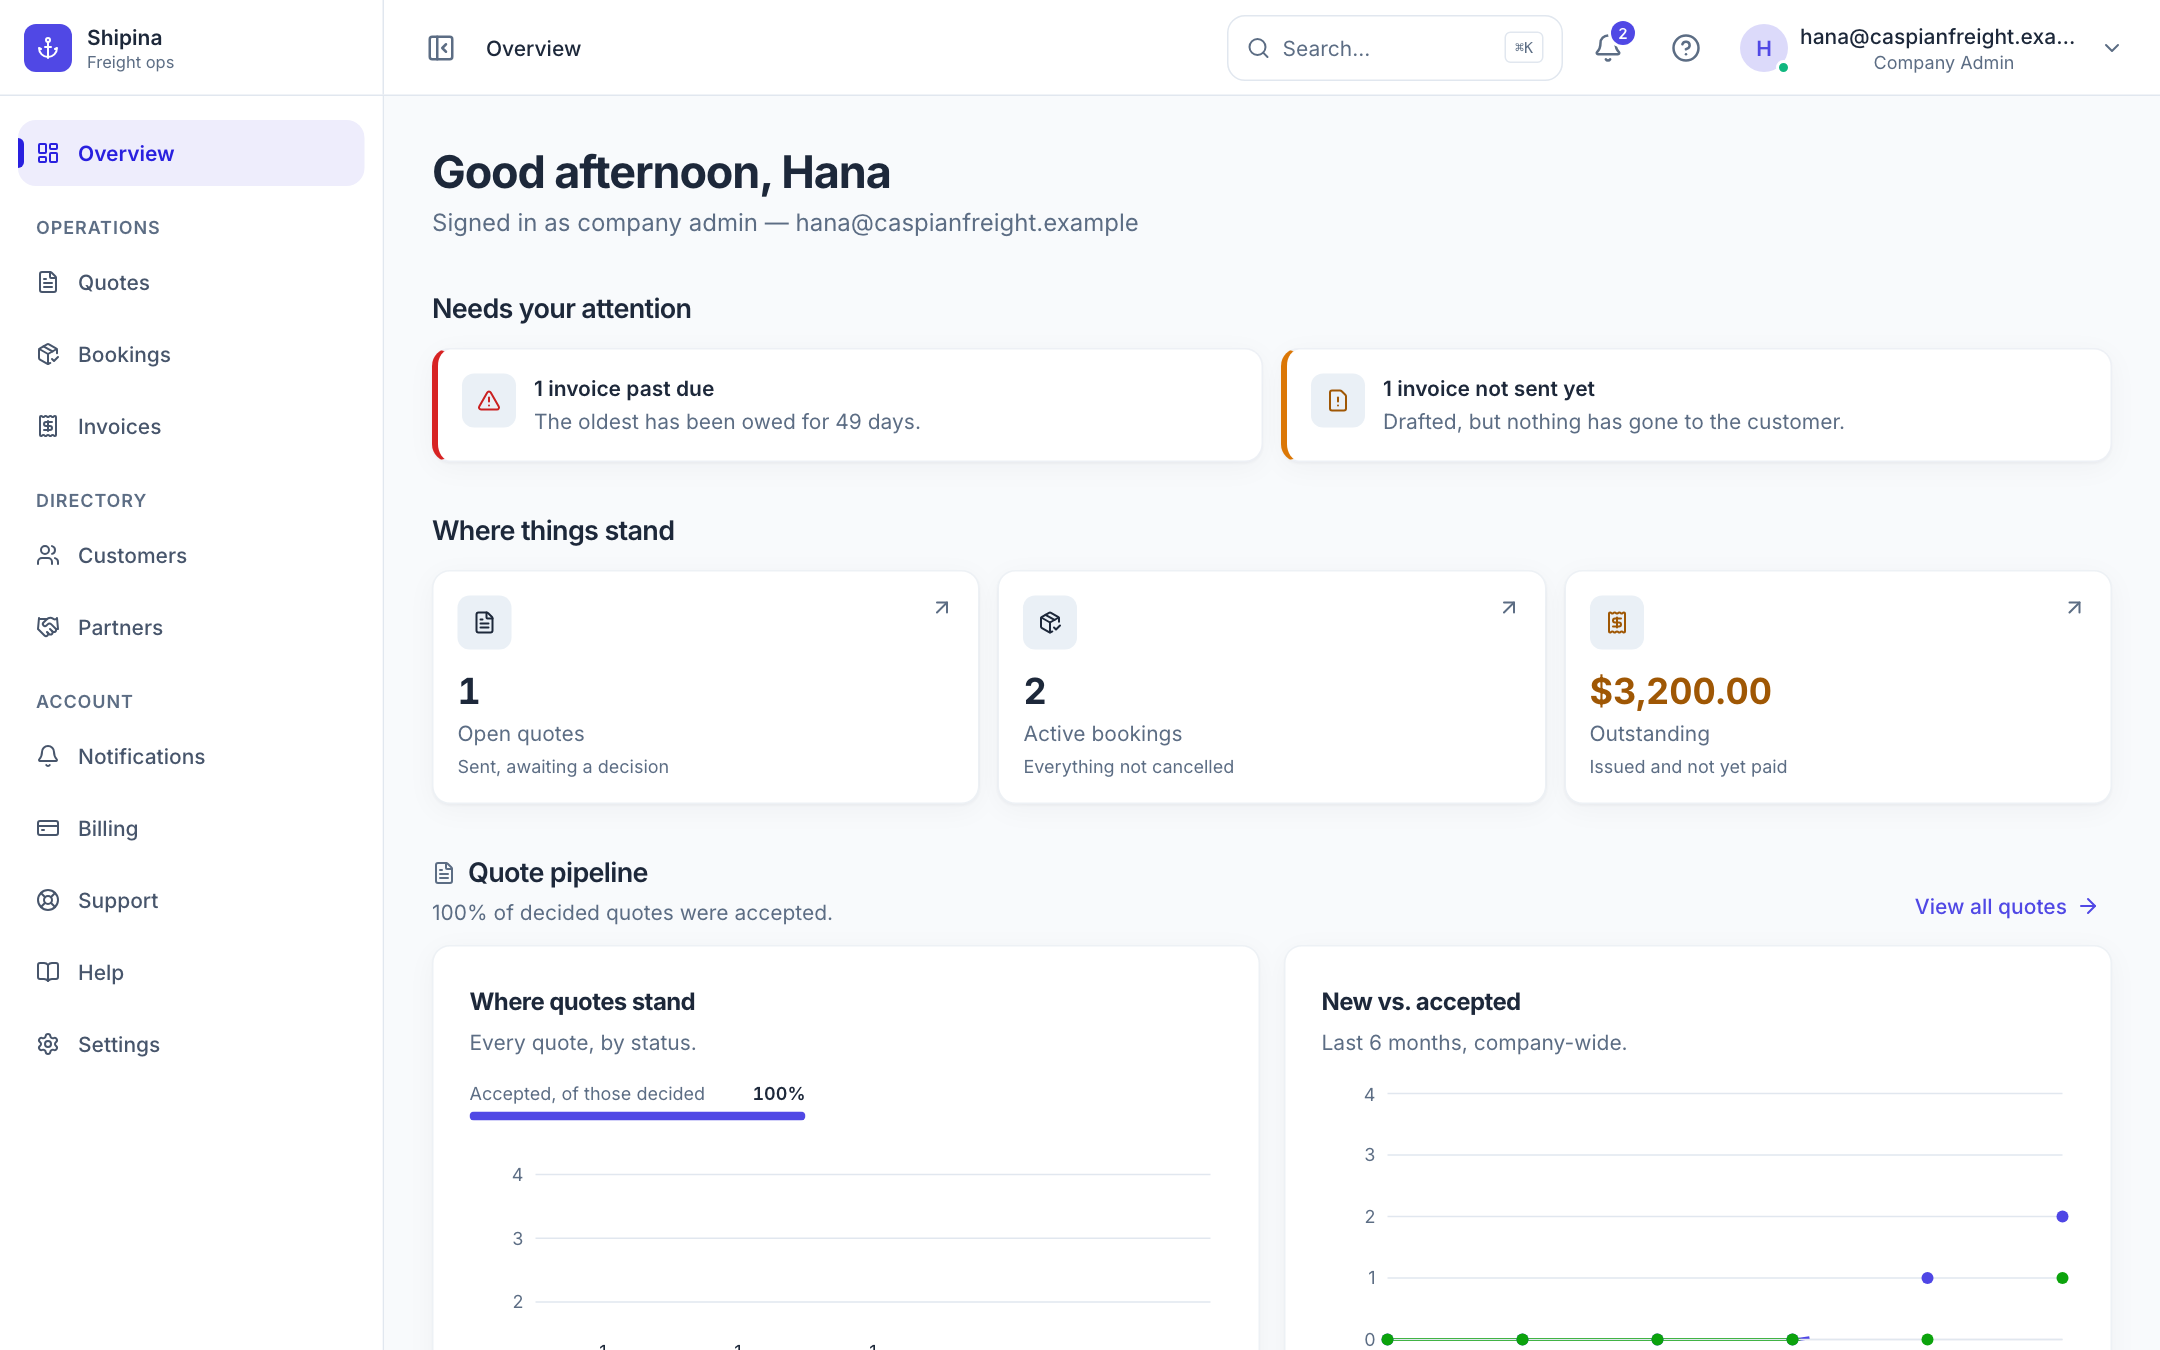Screen dimensions: 2160x1350
Task: Open Partners in the sidebar
Action: tap(191, 627)
